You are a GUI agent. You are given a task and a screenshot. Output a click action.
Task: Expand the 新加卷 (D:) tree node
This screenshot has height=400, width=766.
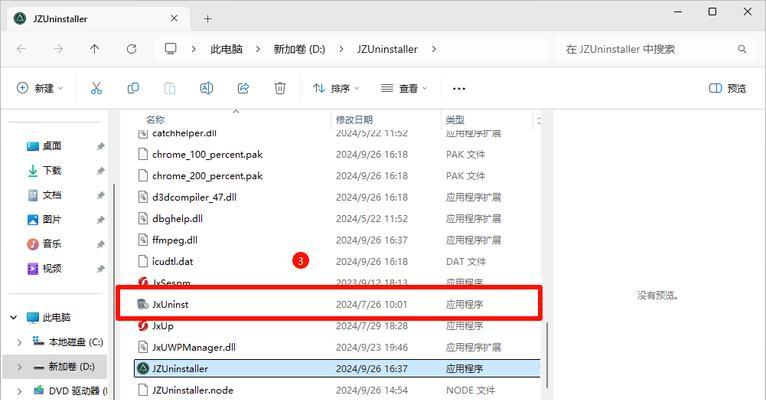coord(20,367)
